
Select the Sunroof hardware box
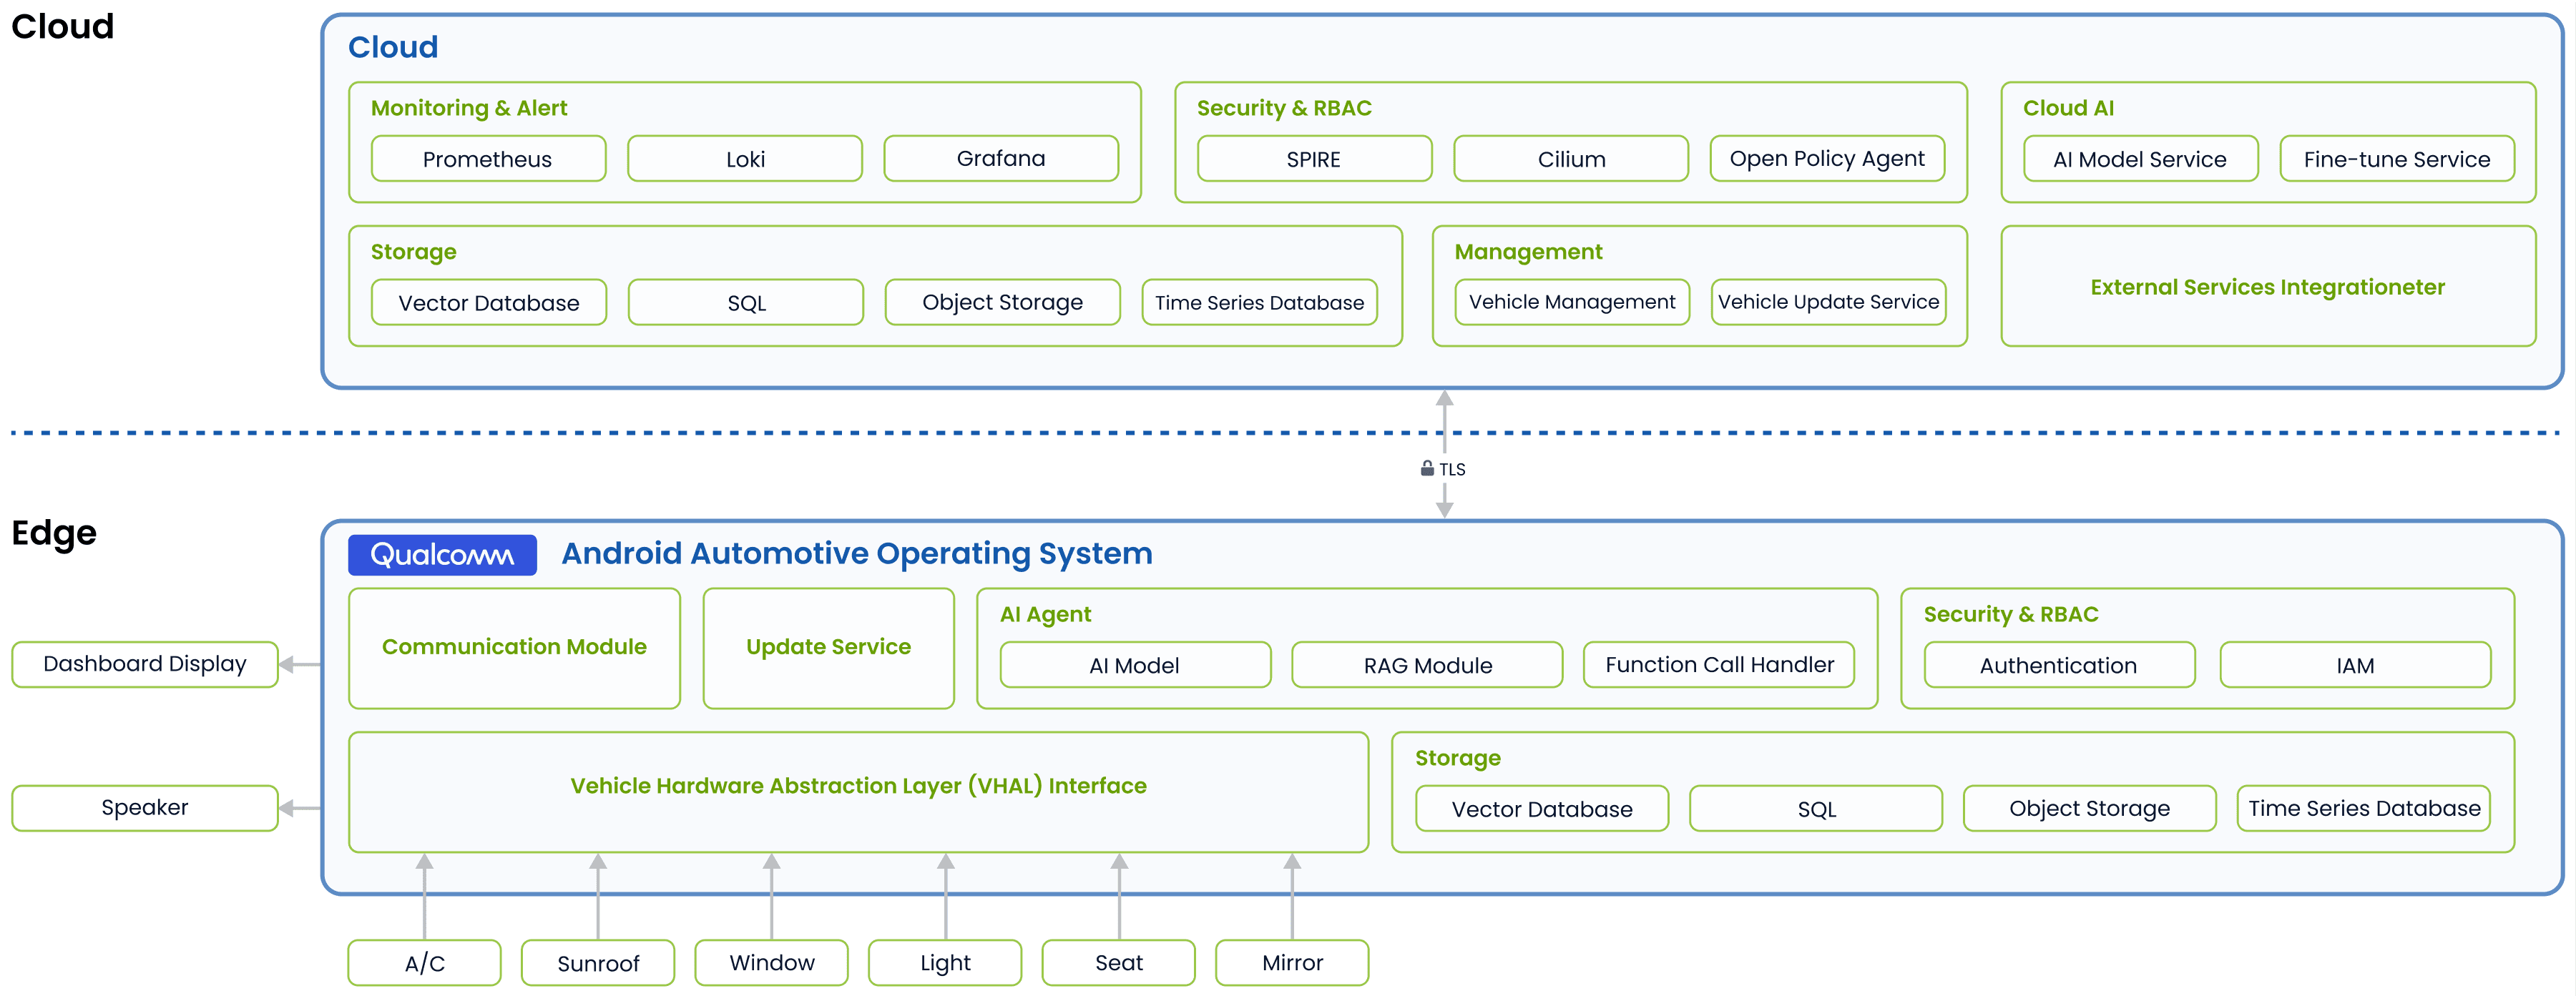(598, 963)
